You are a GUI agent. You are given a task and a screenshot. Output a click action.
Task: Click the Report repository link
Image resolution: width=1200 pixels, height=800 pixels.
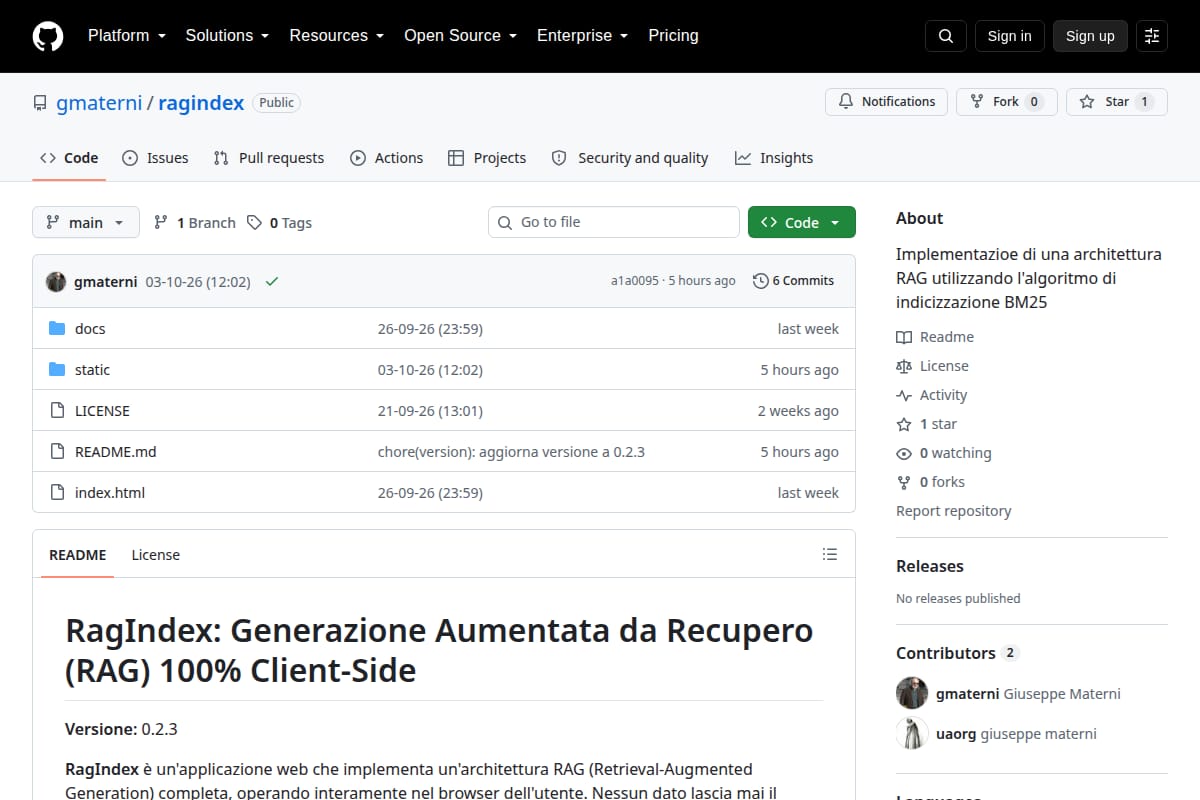954,511
